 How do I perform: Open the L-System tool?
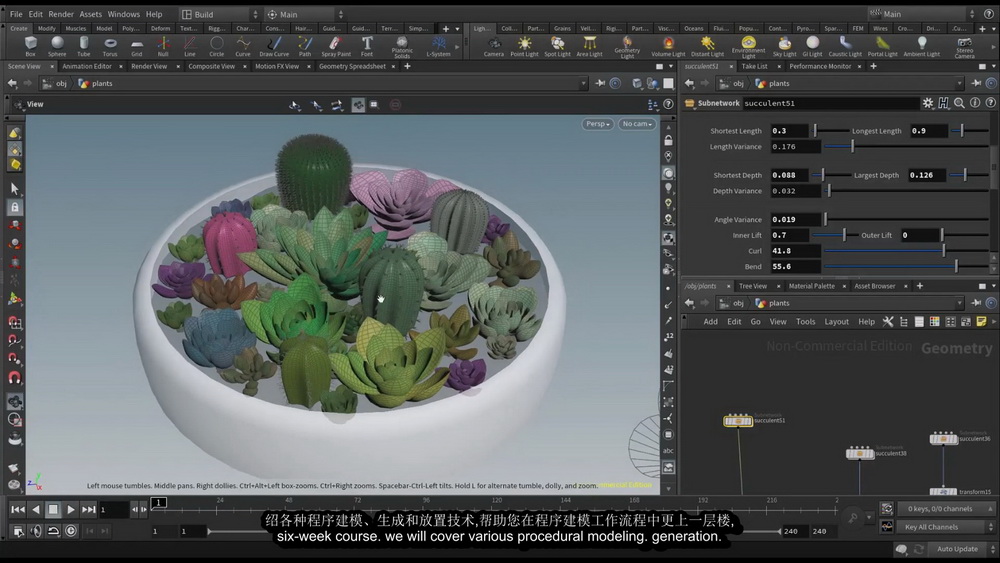tap(438, 46)
